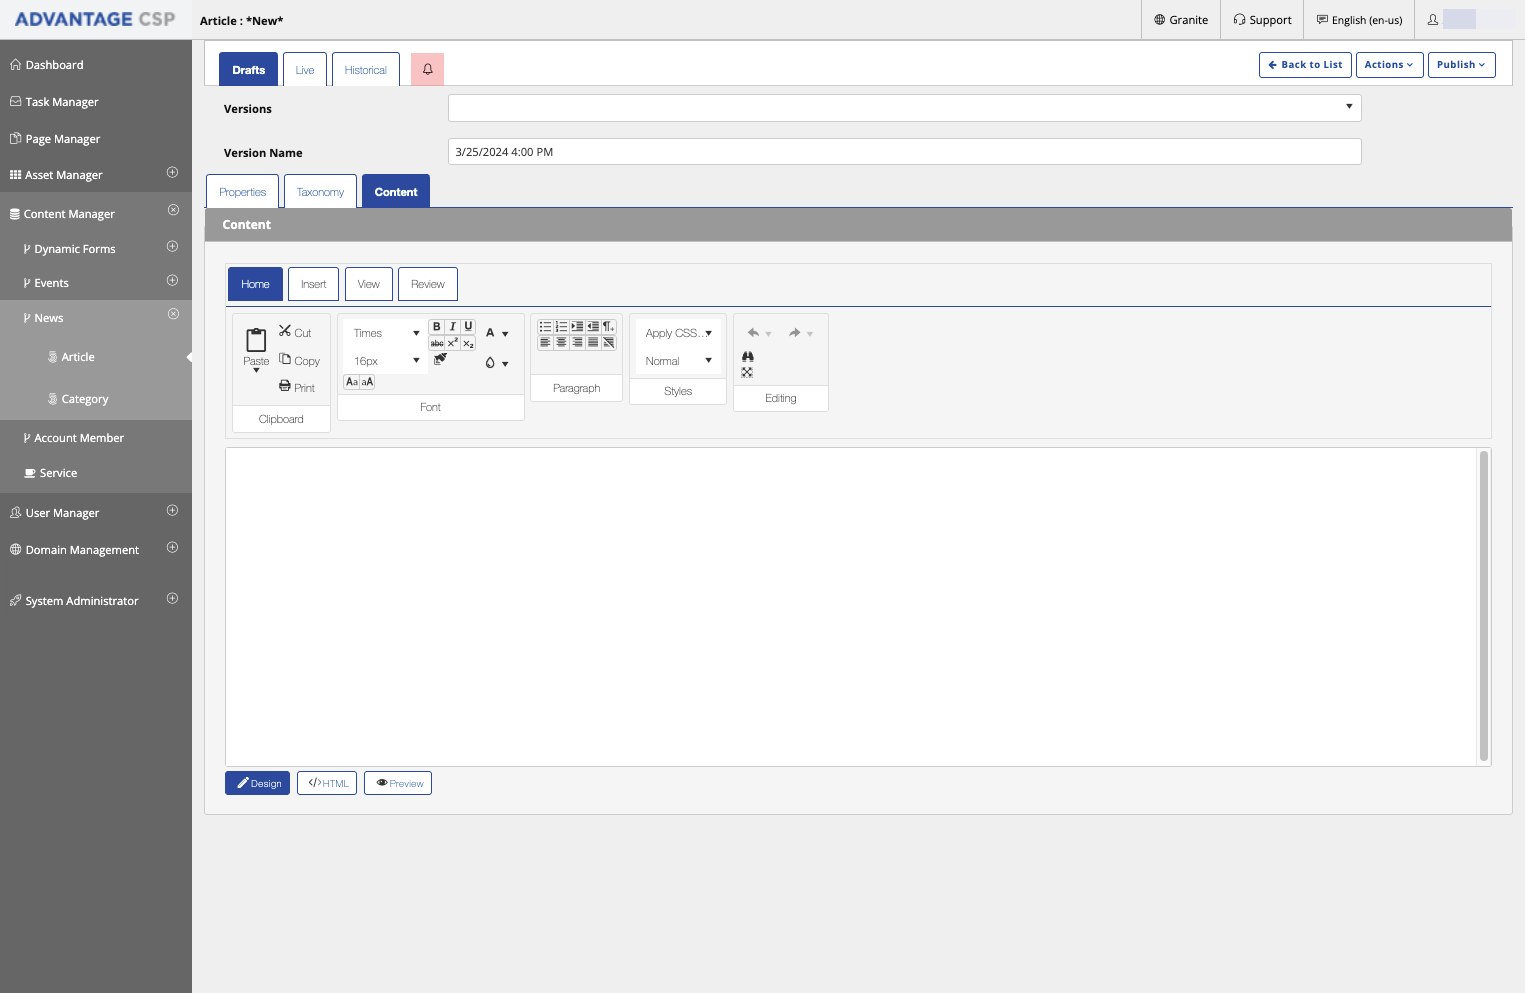Image resolution: width=1525 pixels, height=993 pixels.
Task: Open Find with the binoculars icon
Action: (747, 357)
